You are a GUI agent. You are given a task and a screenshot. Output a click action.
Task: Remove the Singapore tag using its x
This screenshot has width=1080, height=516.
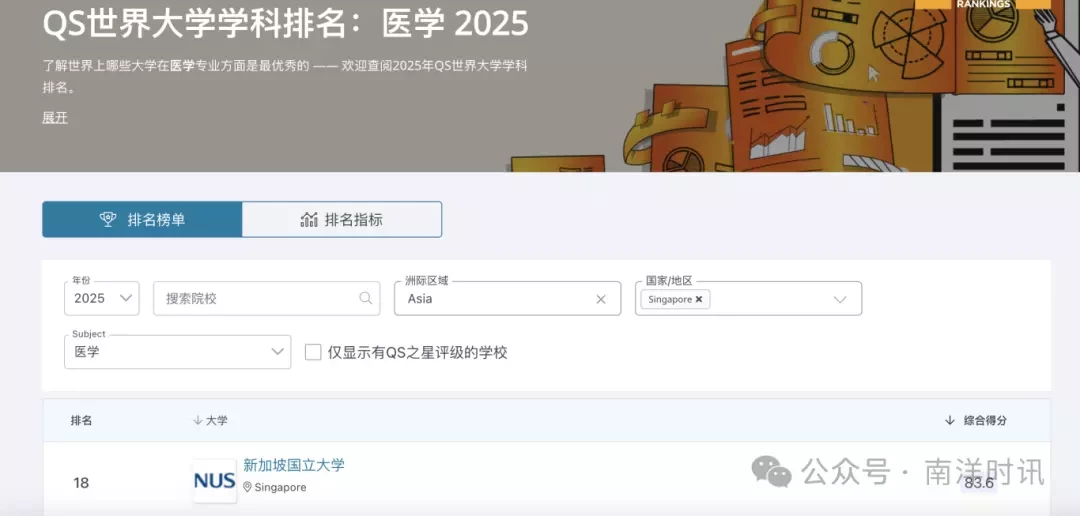[x=698, y=300]
